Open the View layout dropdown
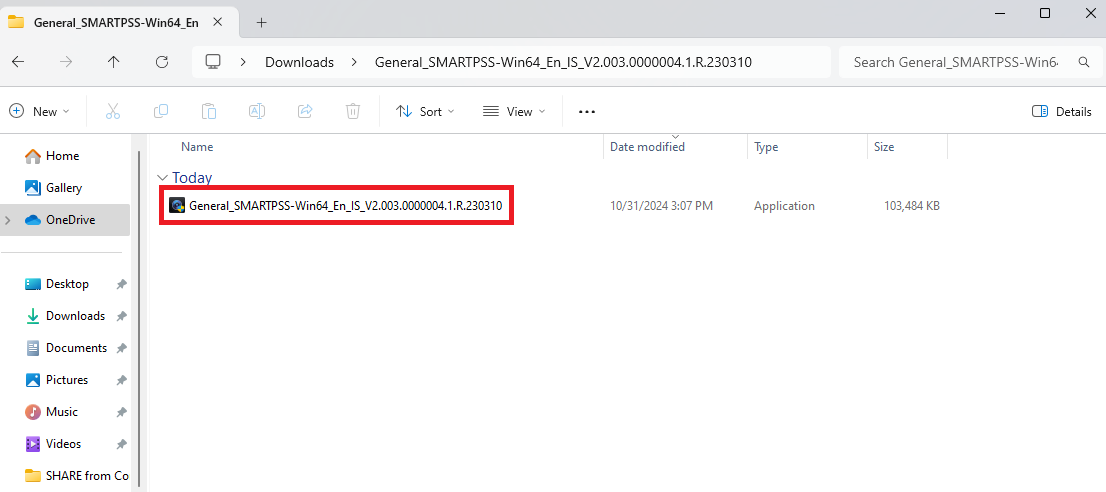The image size is (1106, 492). (x=514, y=111)
